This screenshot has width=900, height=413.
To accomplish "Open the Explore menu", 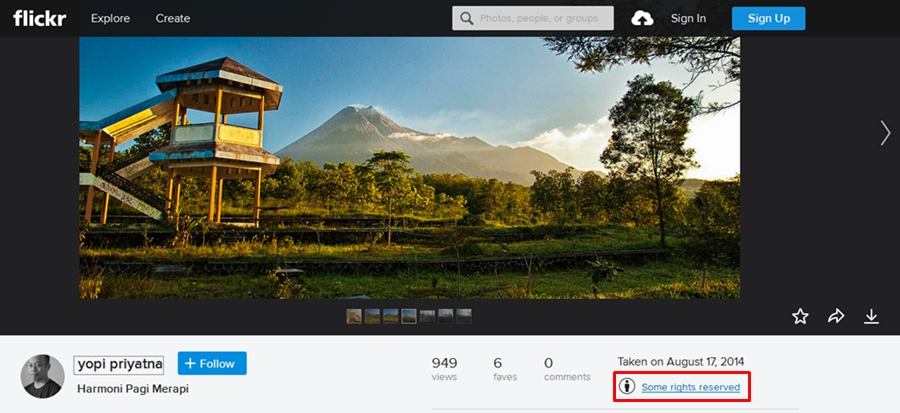I will point(110,18).
